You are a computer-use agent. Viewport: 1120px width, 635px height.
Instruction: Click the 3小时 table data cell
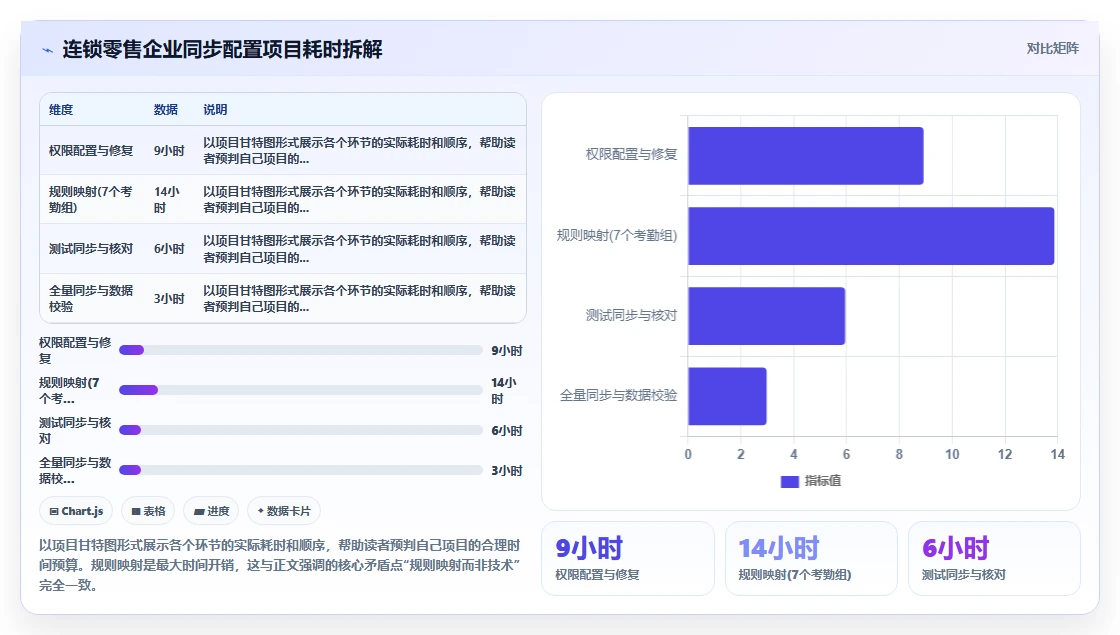[x=169, y=299]
